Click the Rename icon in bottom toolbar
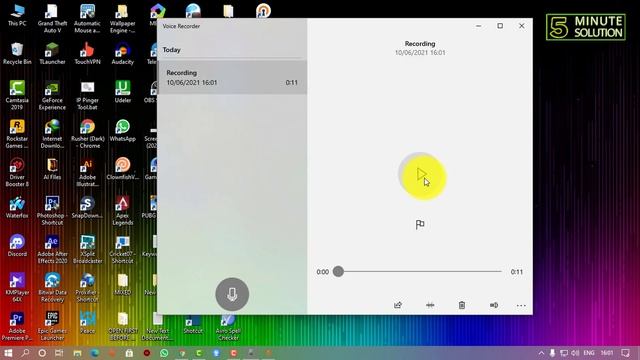 (x=493, y=305)
